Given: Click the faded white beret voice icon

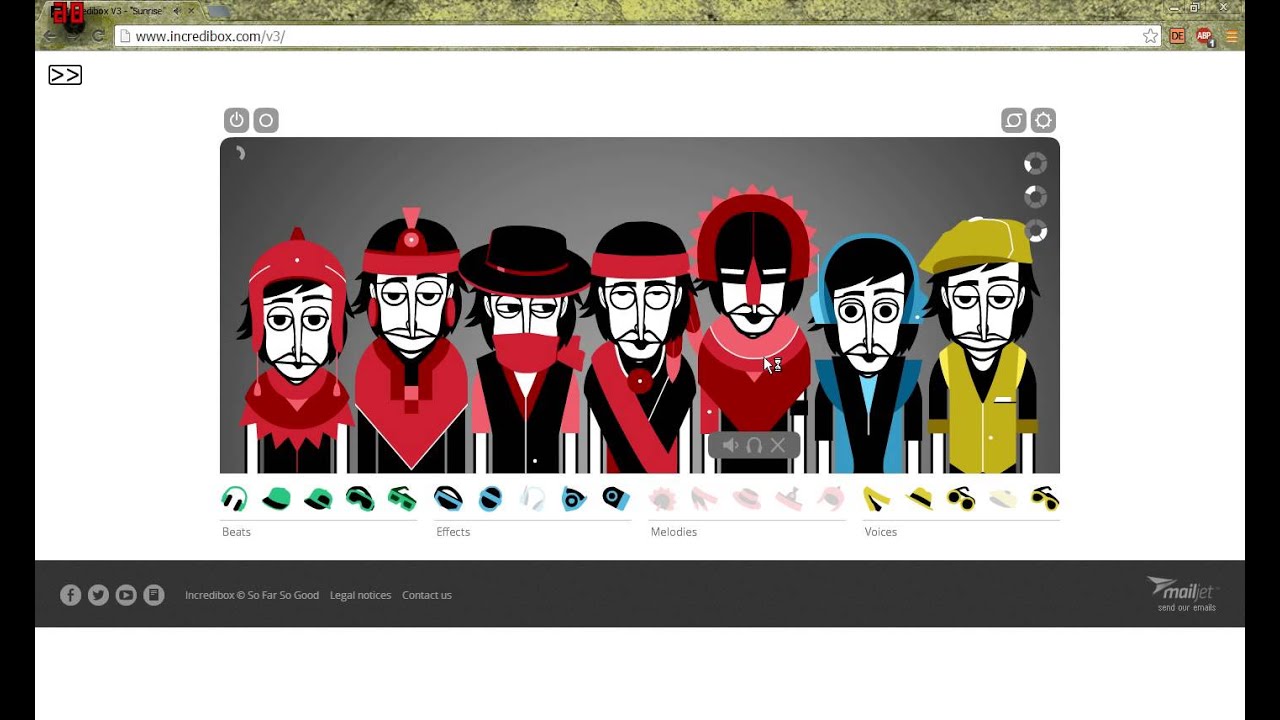Looking at the screenshot, I should point(1003,498).
